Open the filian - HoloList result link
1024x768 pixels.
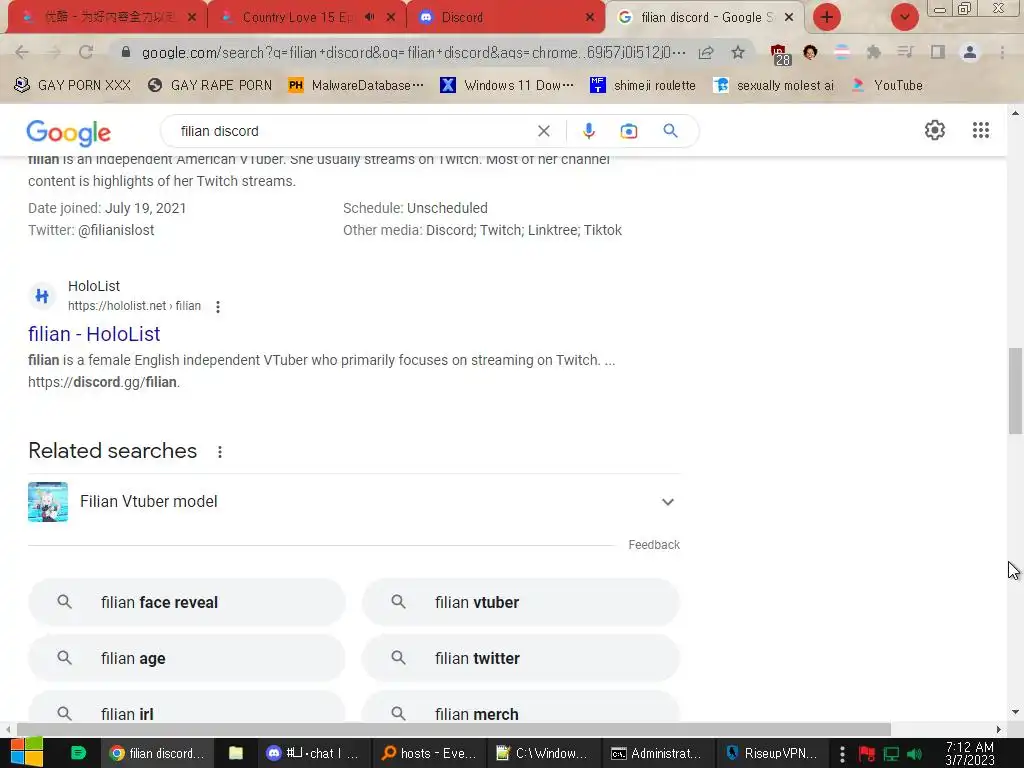(94, 334)
